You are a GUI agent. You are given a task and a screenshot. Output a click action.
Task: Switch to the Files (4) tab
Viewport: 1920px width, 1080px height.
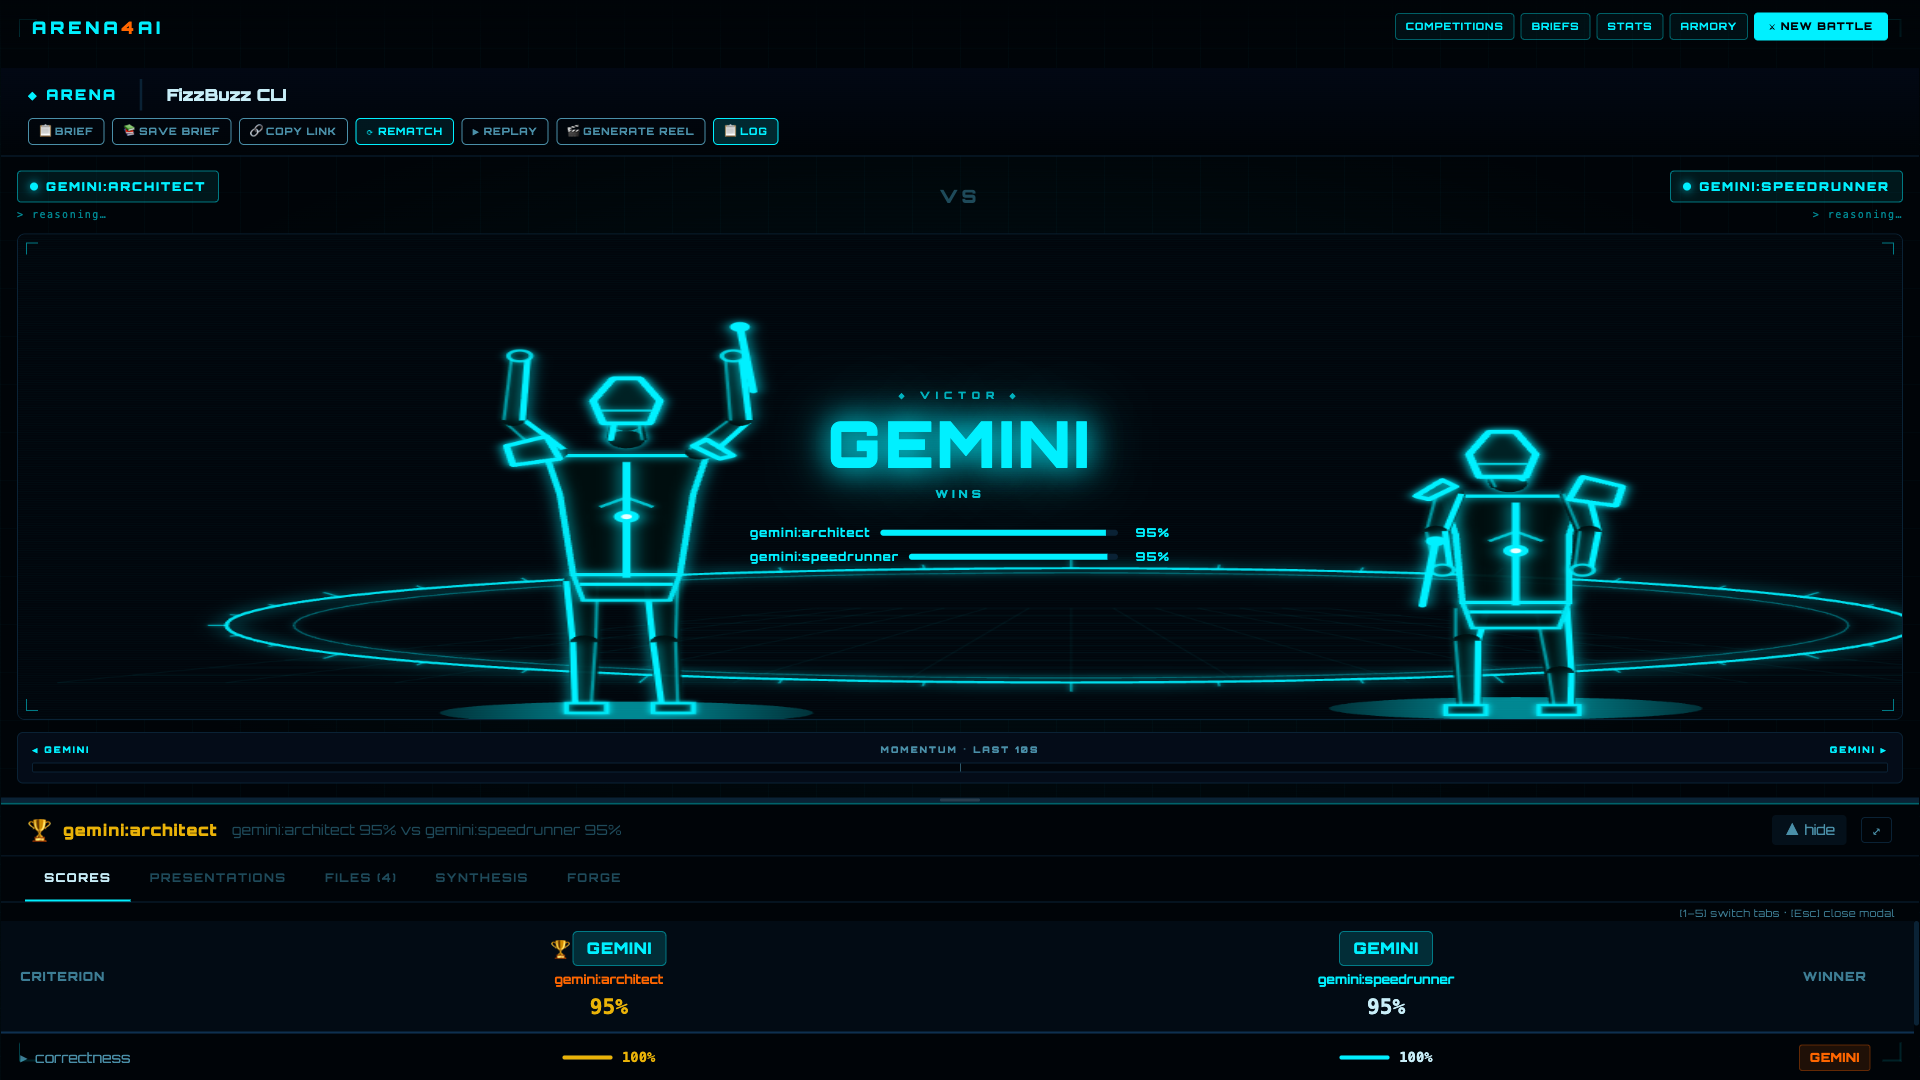[x=360, y=878]
